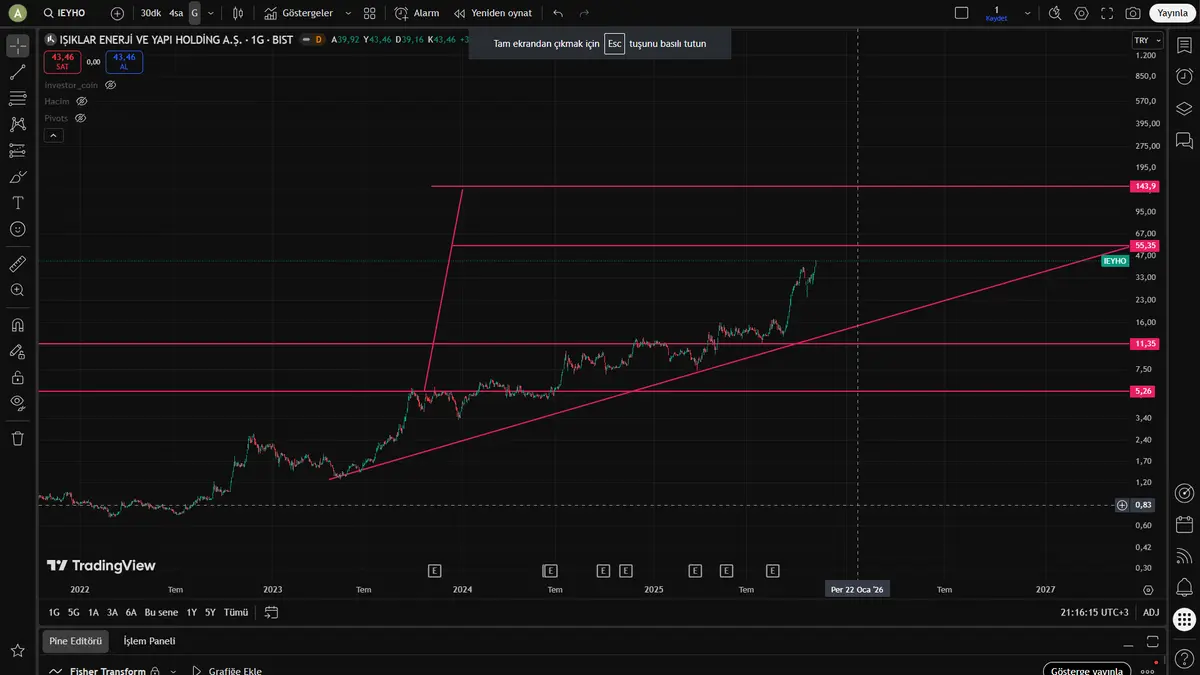The width and height of the screenshot is (1200, 675).
Task: Click the Yayınla publish button
Action: 1172,13
